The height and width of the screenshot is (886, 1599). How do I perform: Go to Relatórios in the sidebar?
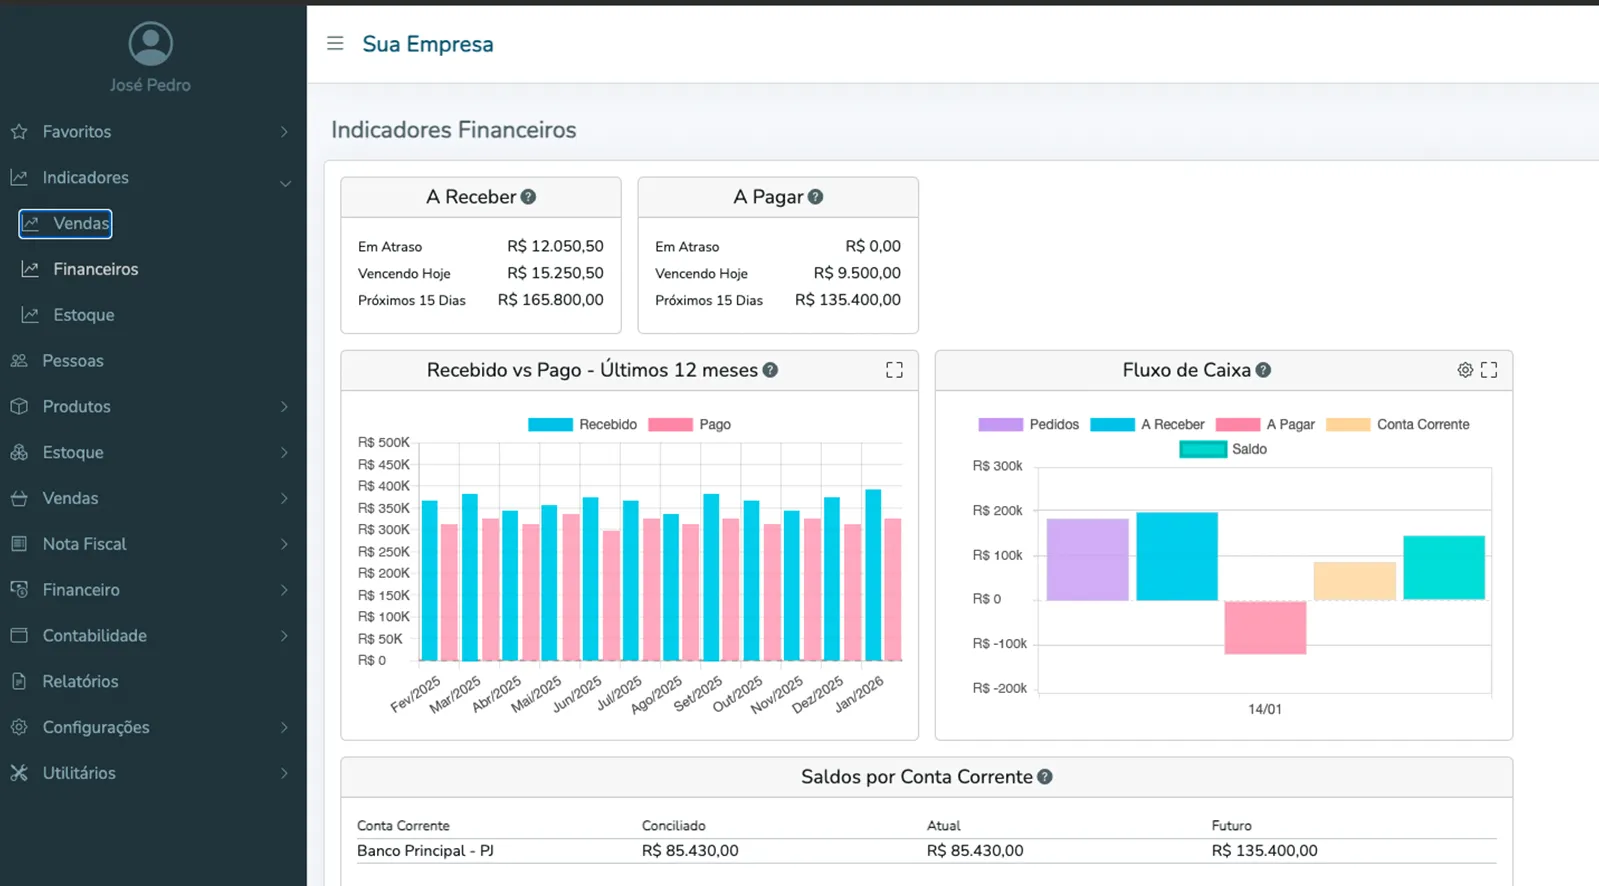point(80,682)
